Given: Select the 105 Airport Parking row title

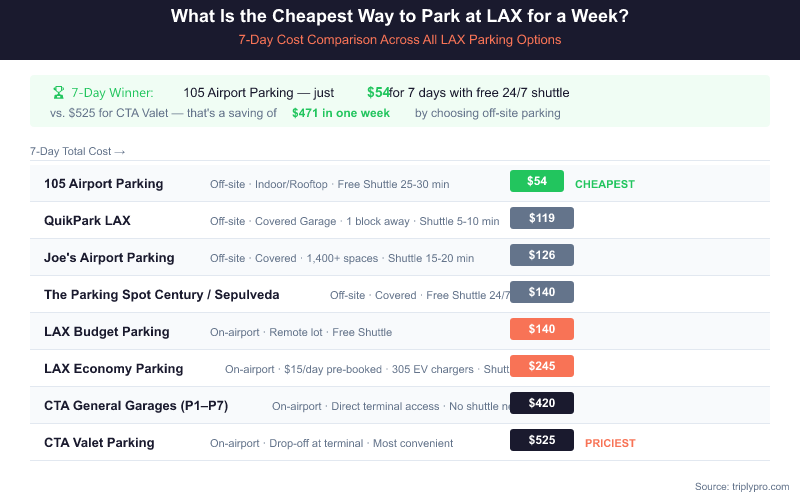Looking at the screenshot, I should (103, 184).
